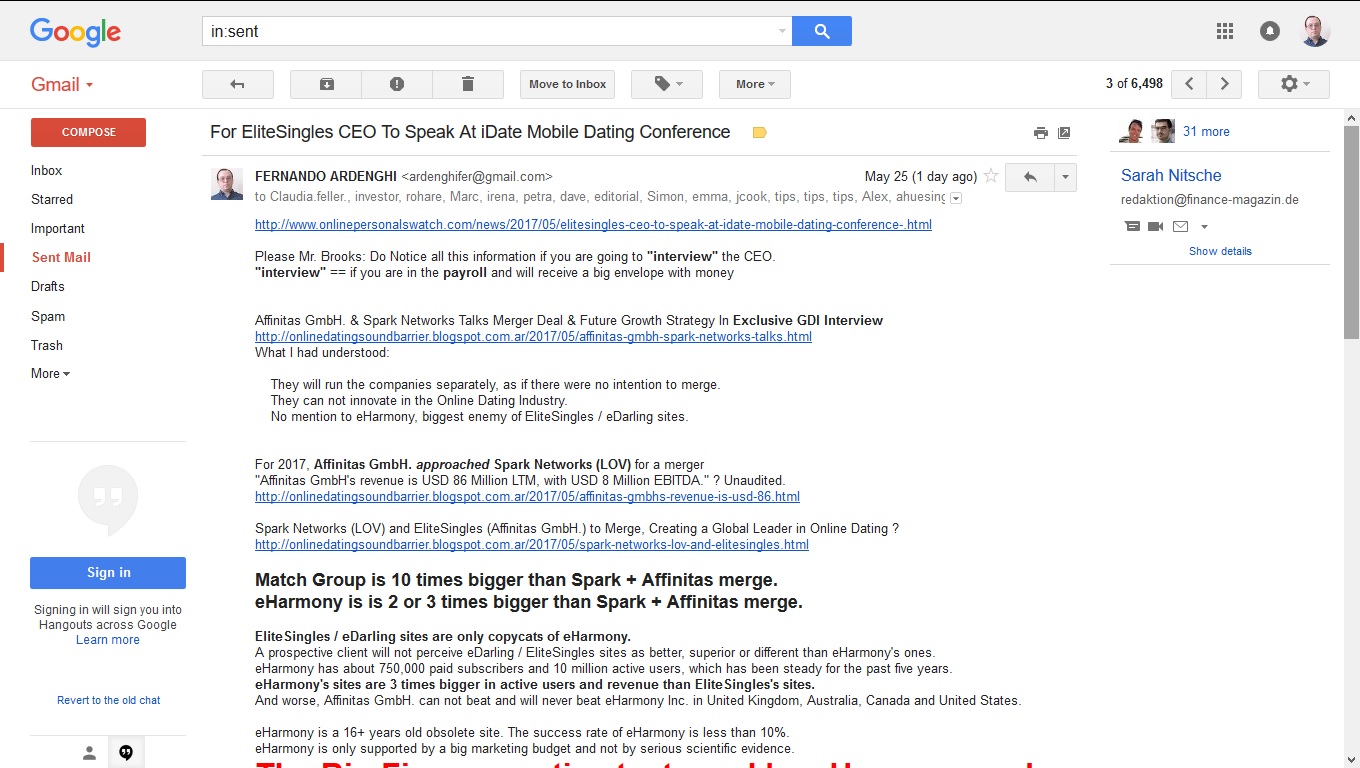Open conversation in a new window
1360x768 pixels.
point(1064,133)
